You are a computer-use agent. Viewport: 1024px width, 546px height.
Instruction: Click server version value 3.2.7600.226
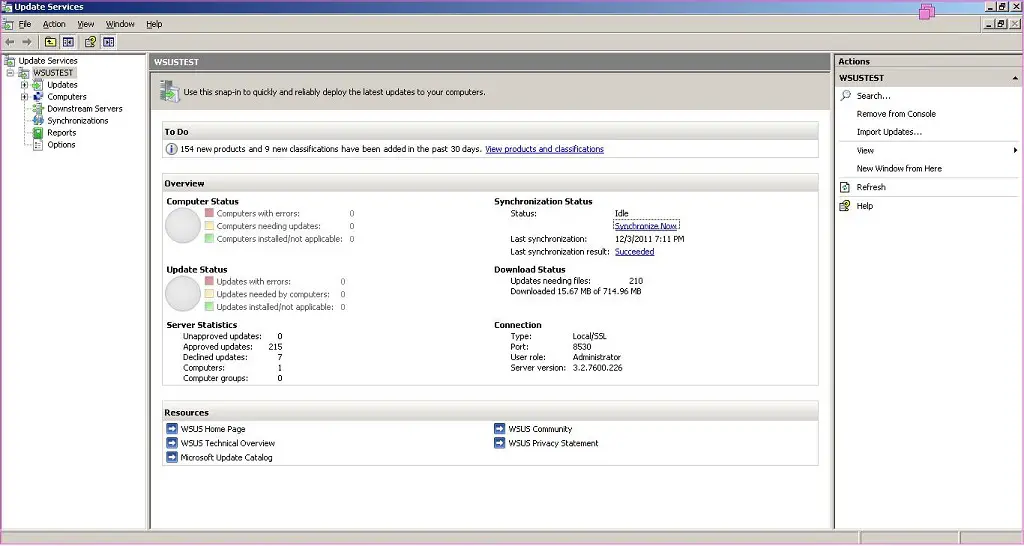[598, 368]
